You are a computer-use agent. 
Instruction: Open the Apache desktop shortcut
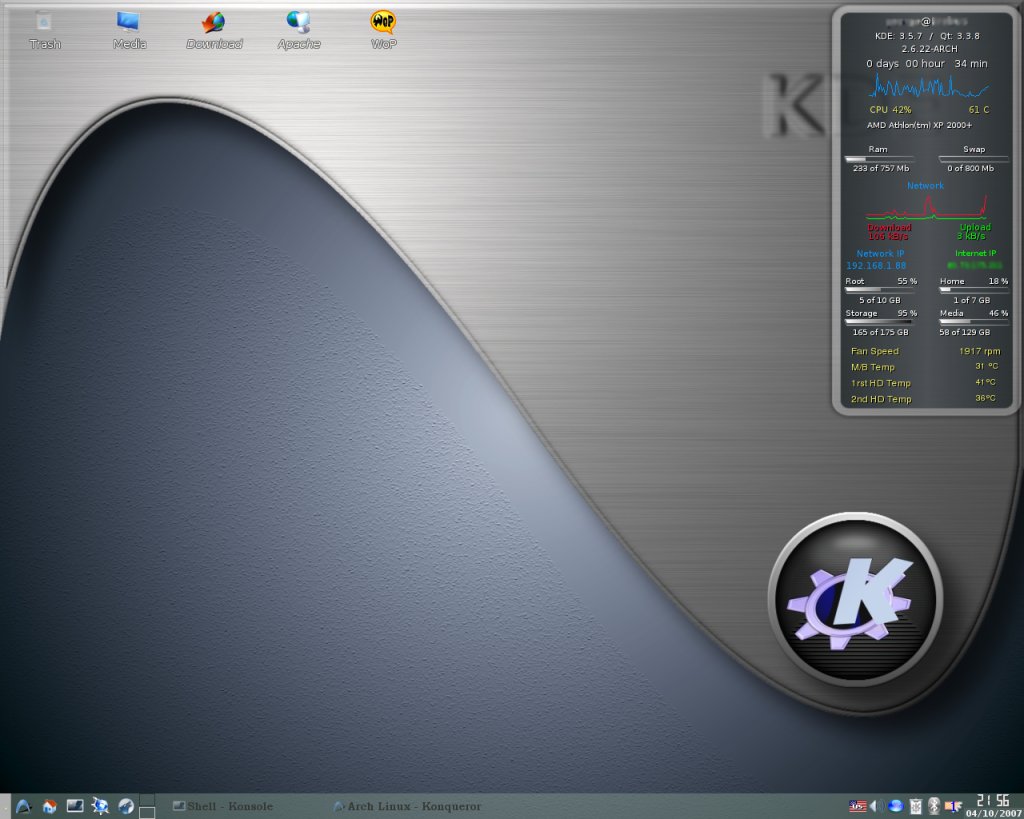pyautogui.click(x=298, y=31)
